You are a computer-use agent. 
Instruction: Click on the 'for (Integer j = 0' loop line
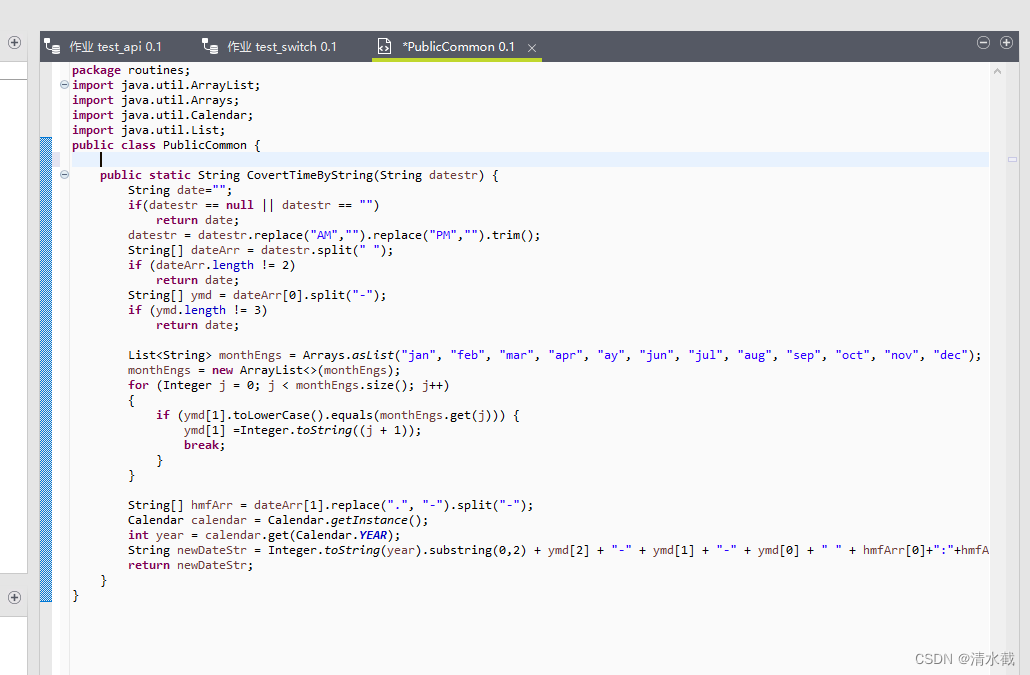point(288,385)
